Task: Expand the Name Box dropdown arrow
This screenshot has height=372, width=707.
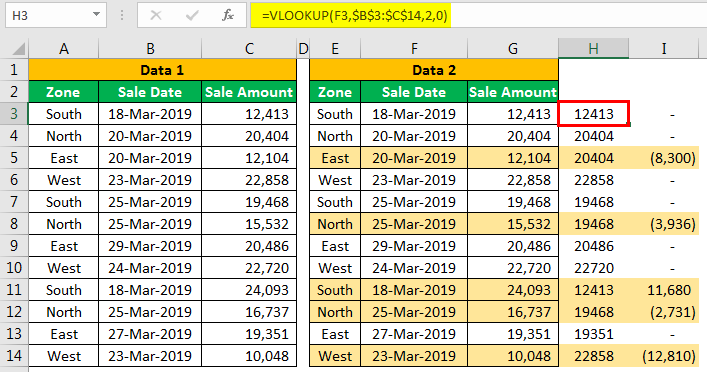Action: [x=96, y=14]
